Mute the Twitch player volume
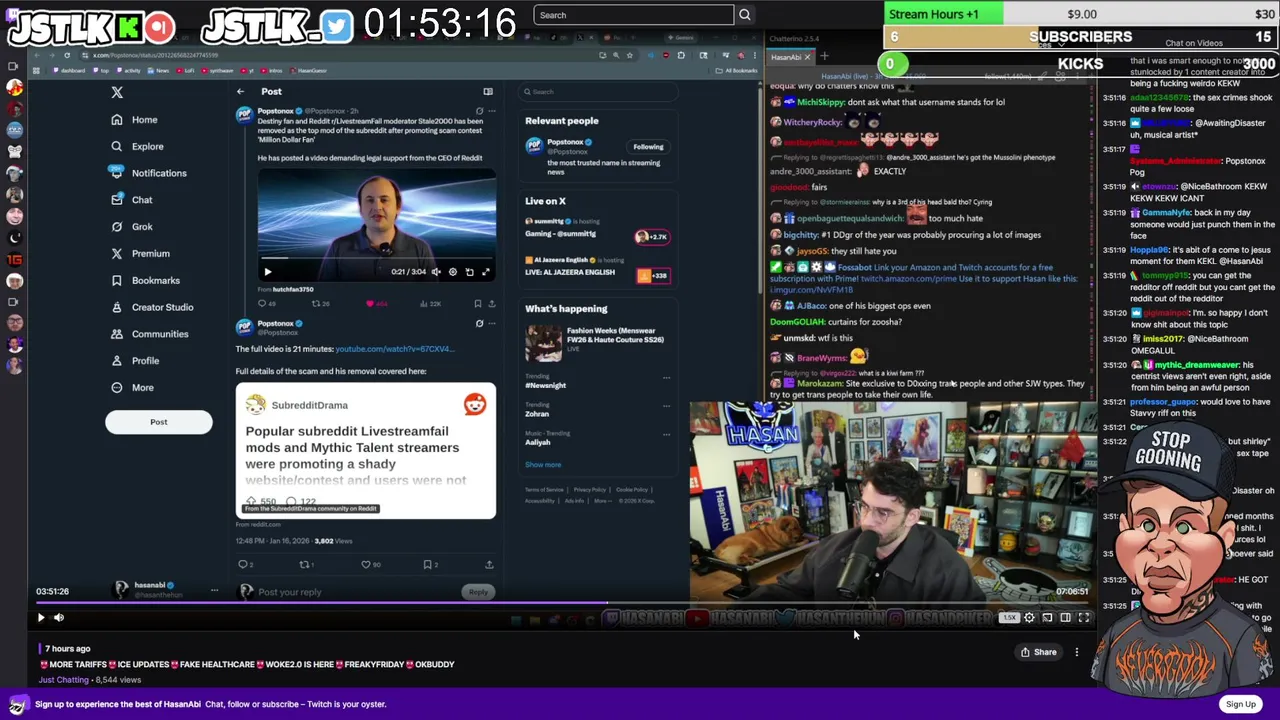This screenshot has height=720, width=1280. pos(59,618)
